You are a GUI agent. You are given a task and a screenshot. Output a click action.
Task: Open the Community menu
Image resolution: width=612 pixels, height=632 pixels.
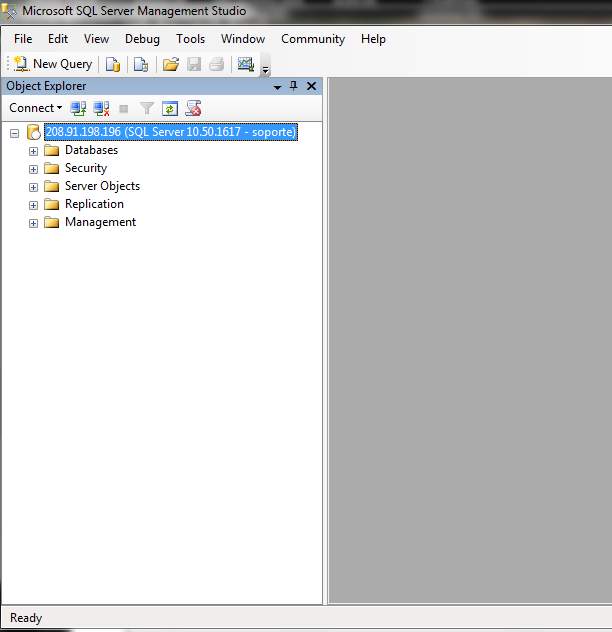313,39
